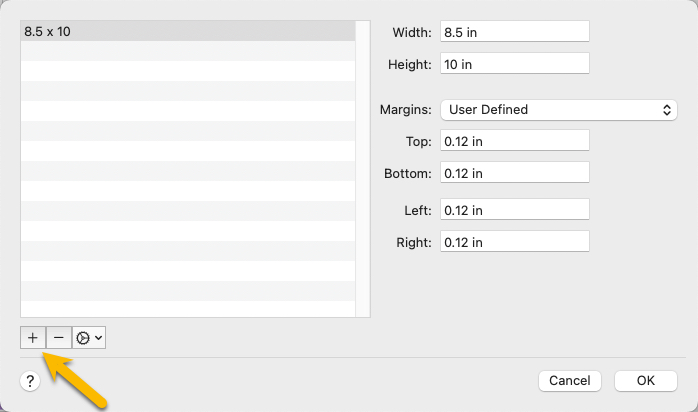
Task: Click the minus button to remove size
Action: [59, 338]
